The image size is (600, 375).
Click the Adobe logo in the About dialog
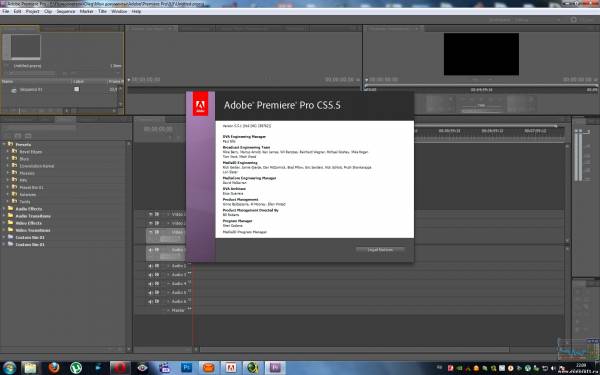tap(201, 104)
